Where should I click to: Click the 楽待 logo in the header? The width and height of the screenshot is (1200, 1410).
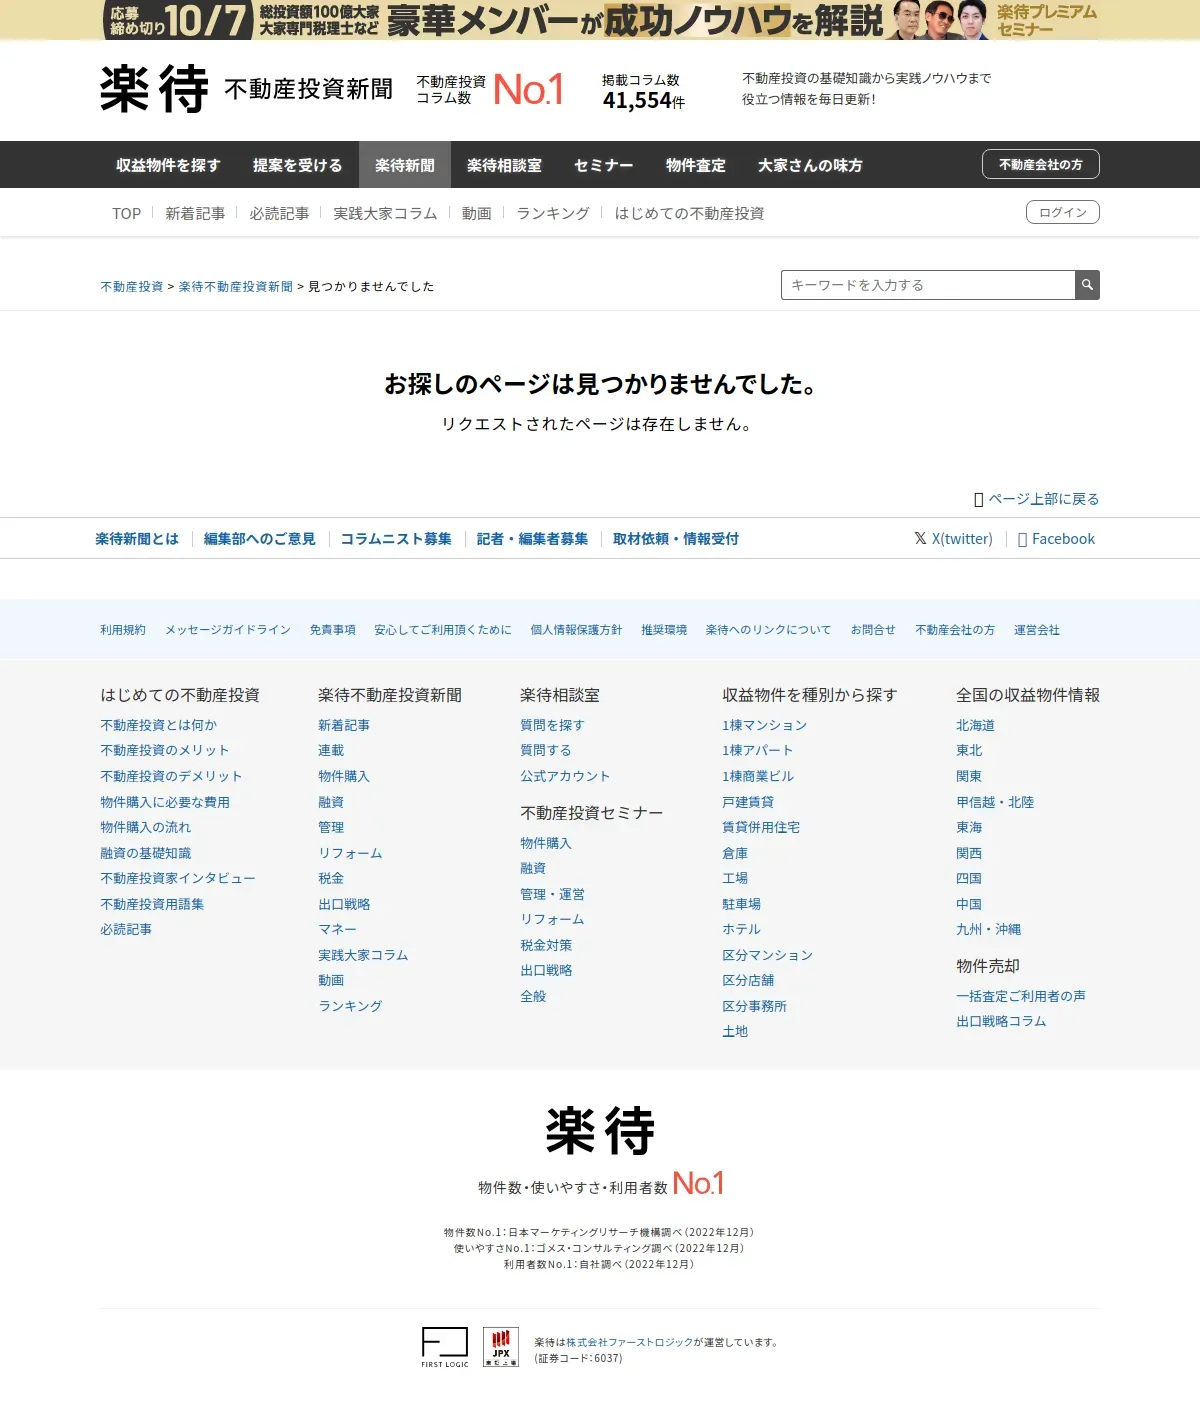[154, 89]
